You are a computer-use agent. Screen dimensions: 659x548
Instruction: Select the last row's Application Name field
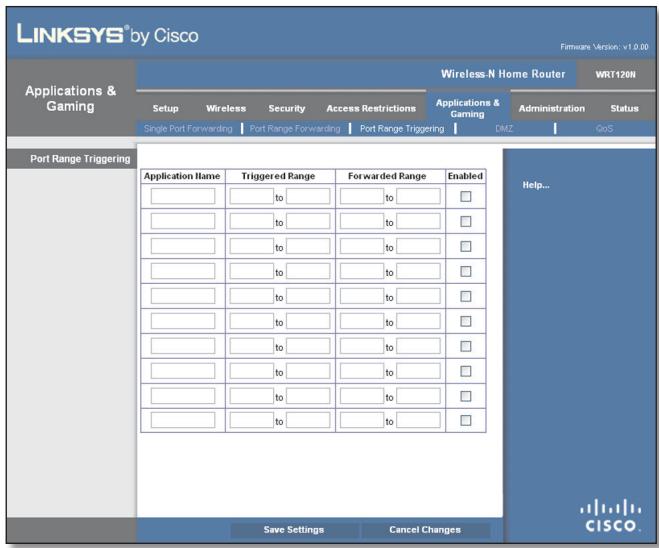click(x=183, y=420)
